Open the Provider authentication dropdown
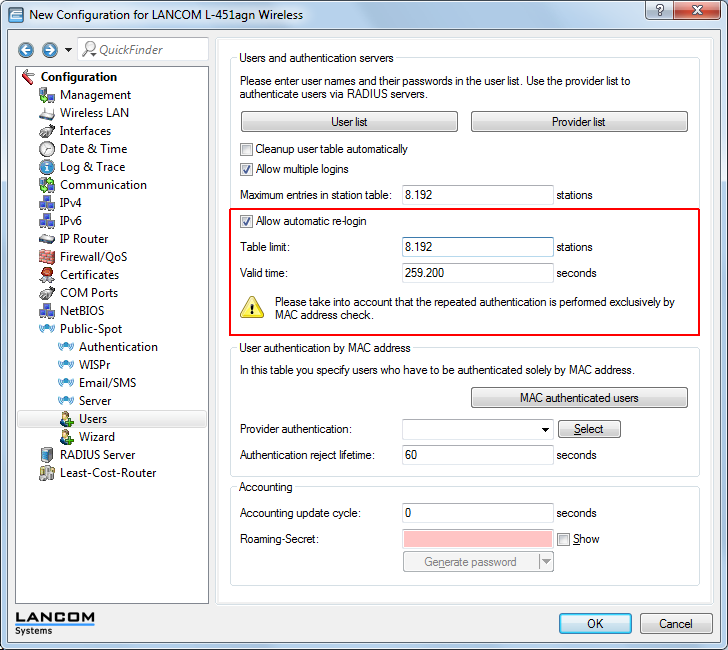The width and height of the screenshot is (728, 650). [544, 429]
